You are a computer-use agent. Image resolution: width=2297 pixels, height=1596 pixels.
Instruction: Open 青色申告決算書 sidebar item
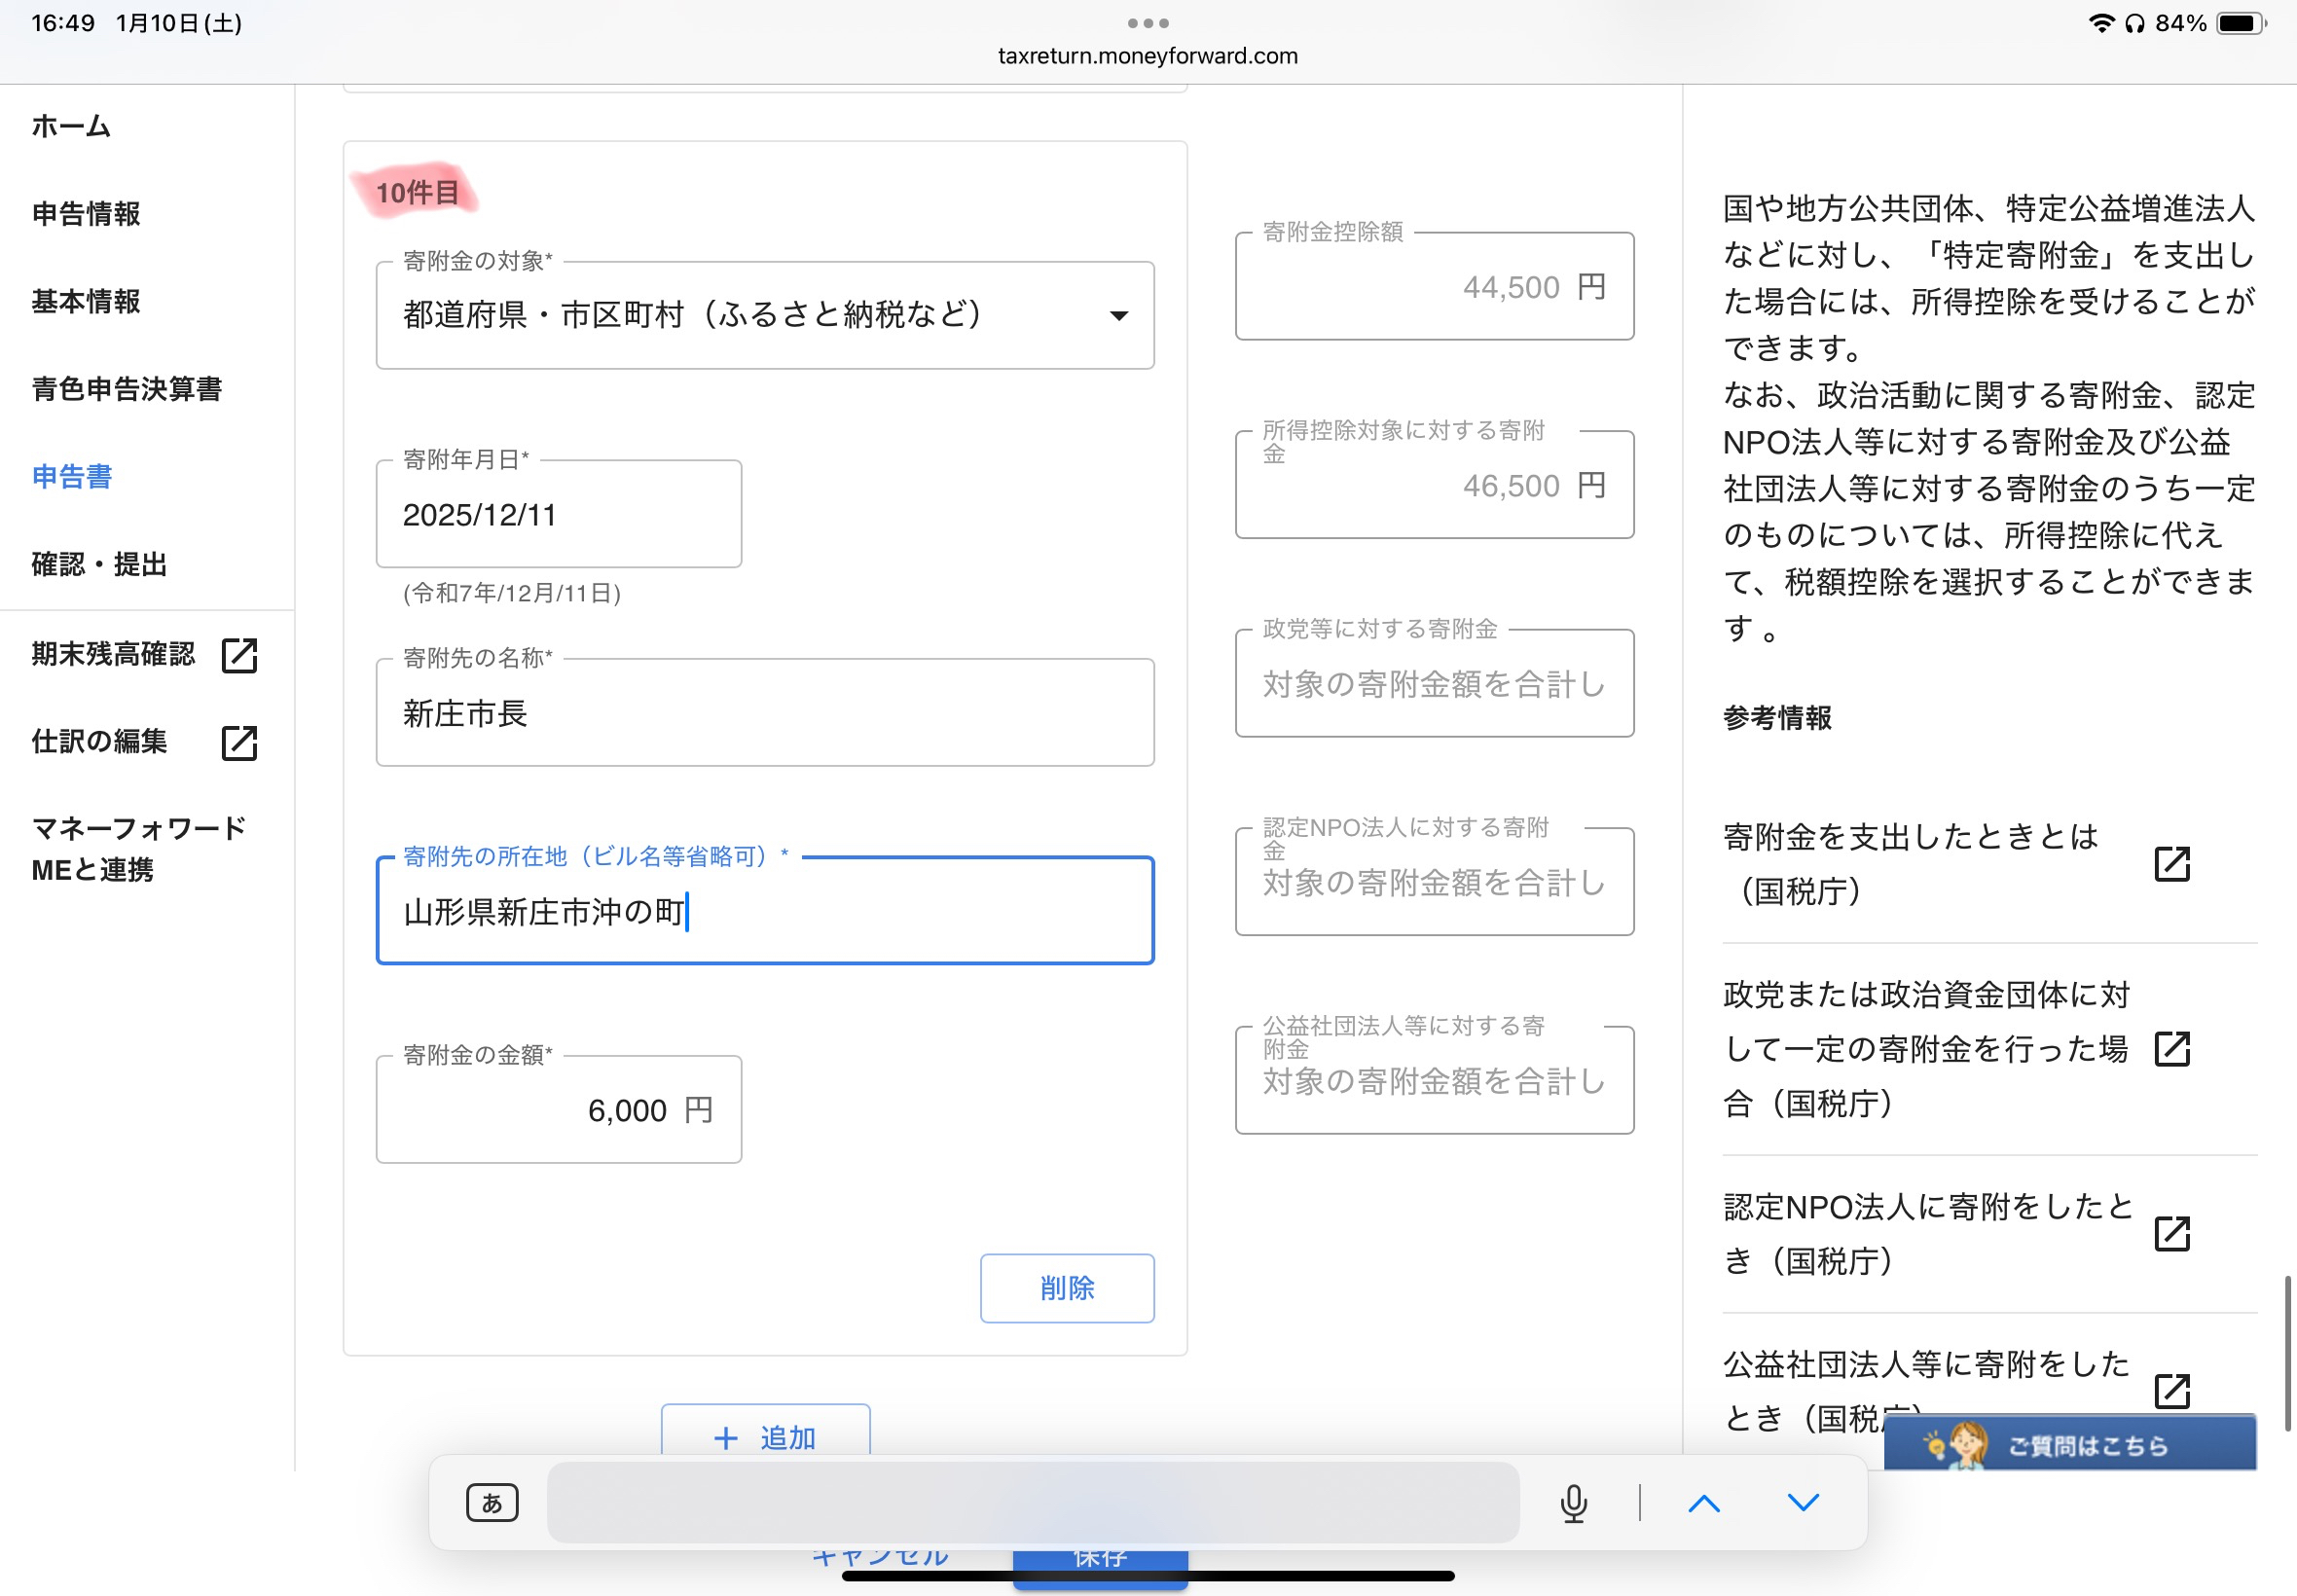click(127, 389)
